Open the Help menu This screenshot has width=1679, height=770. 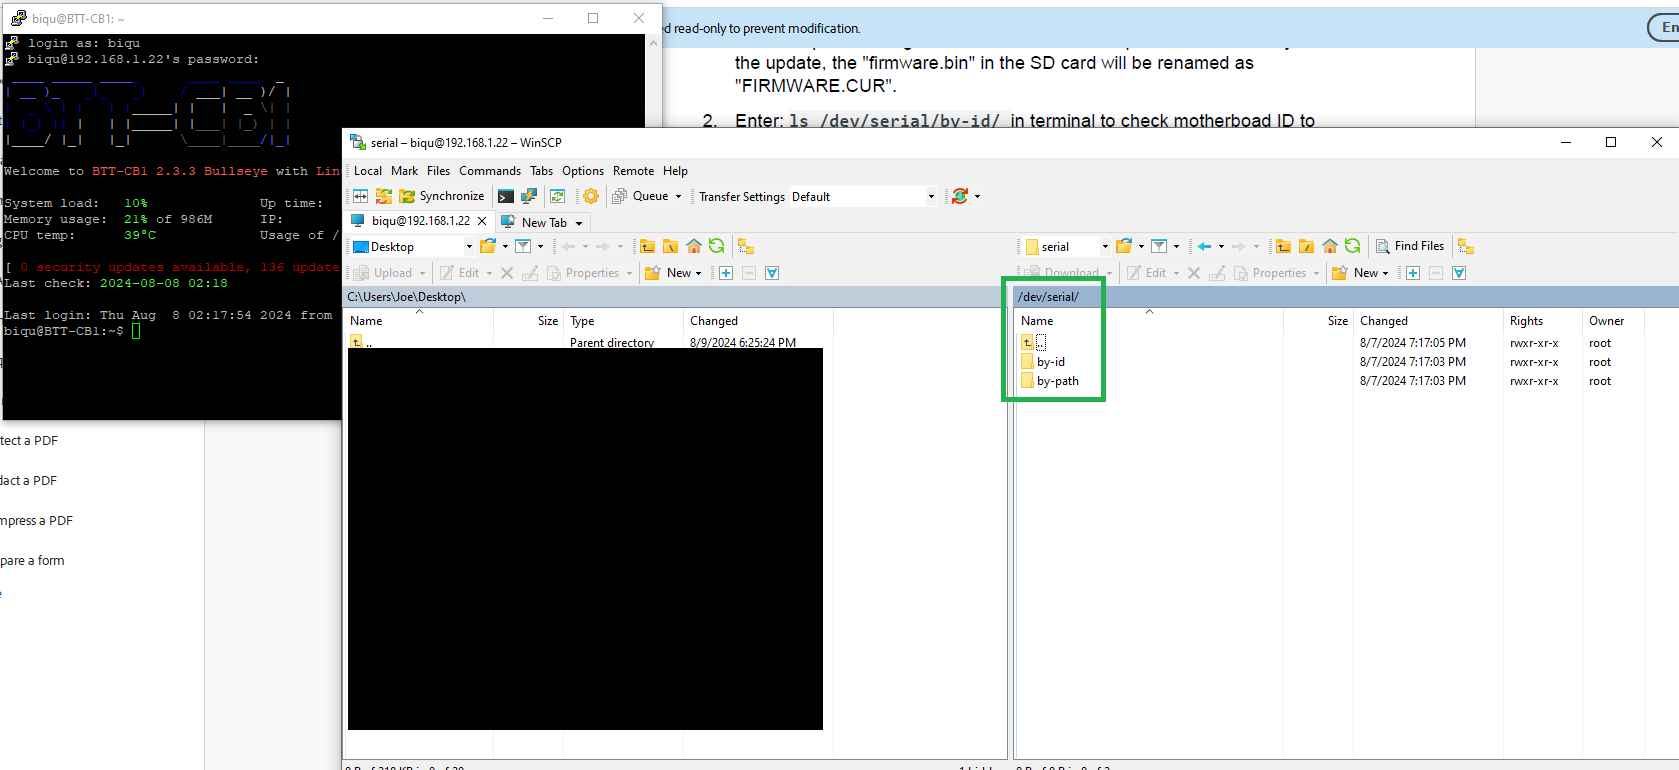pos(676,171)
